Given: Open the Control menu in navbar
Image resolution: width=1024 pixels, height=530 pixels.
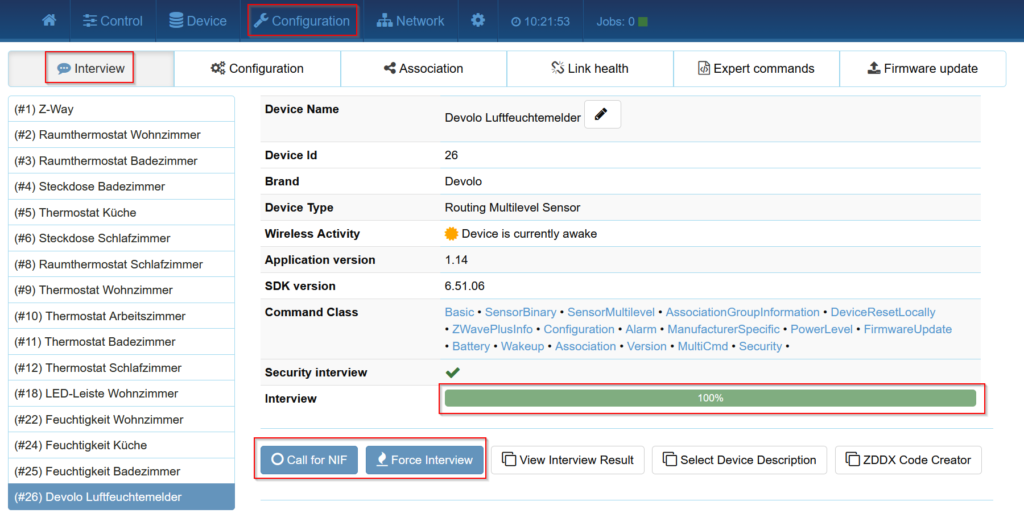Looking at the screenshot, I should click(112, 20).
